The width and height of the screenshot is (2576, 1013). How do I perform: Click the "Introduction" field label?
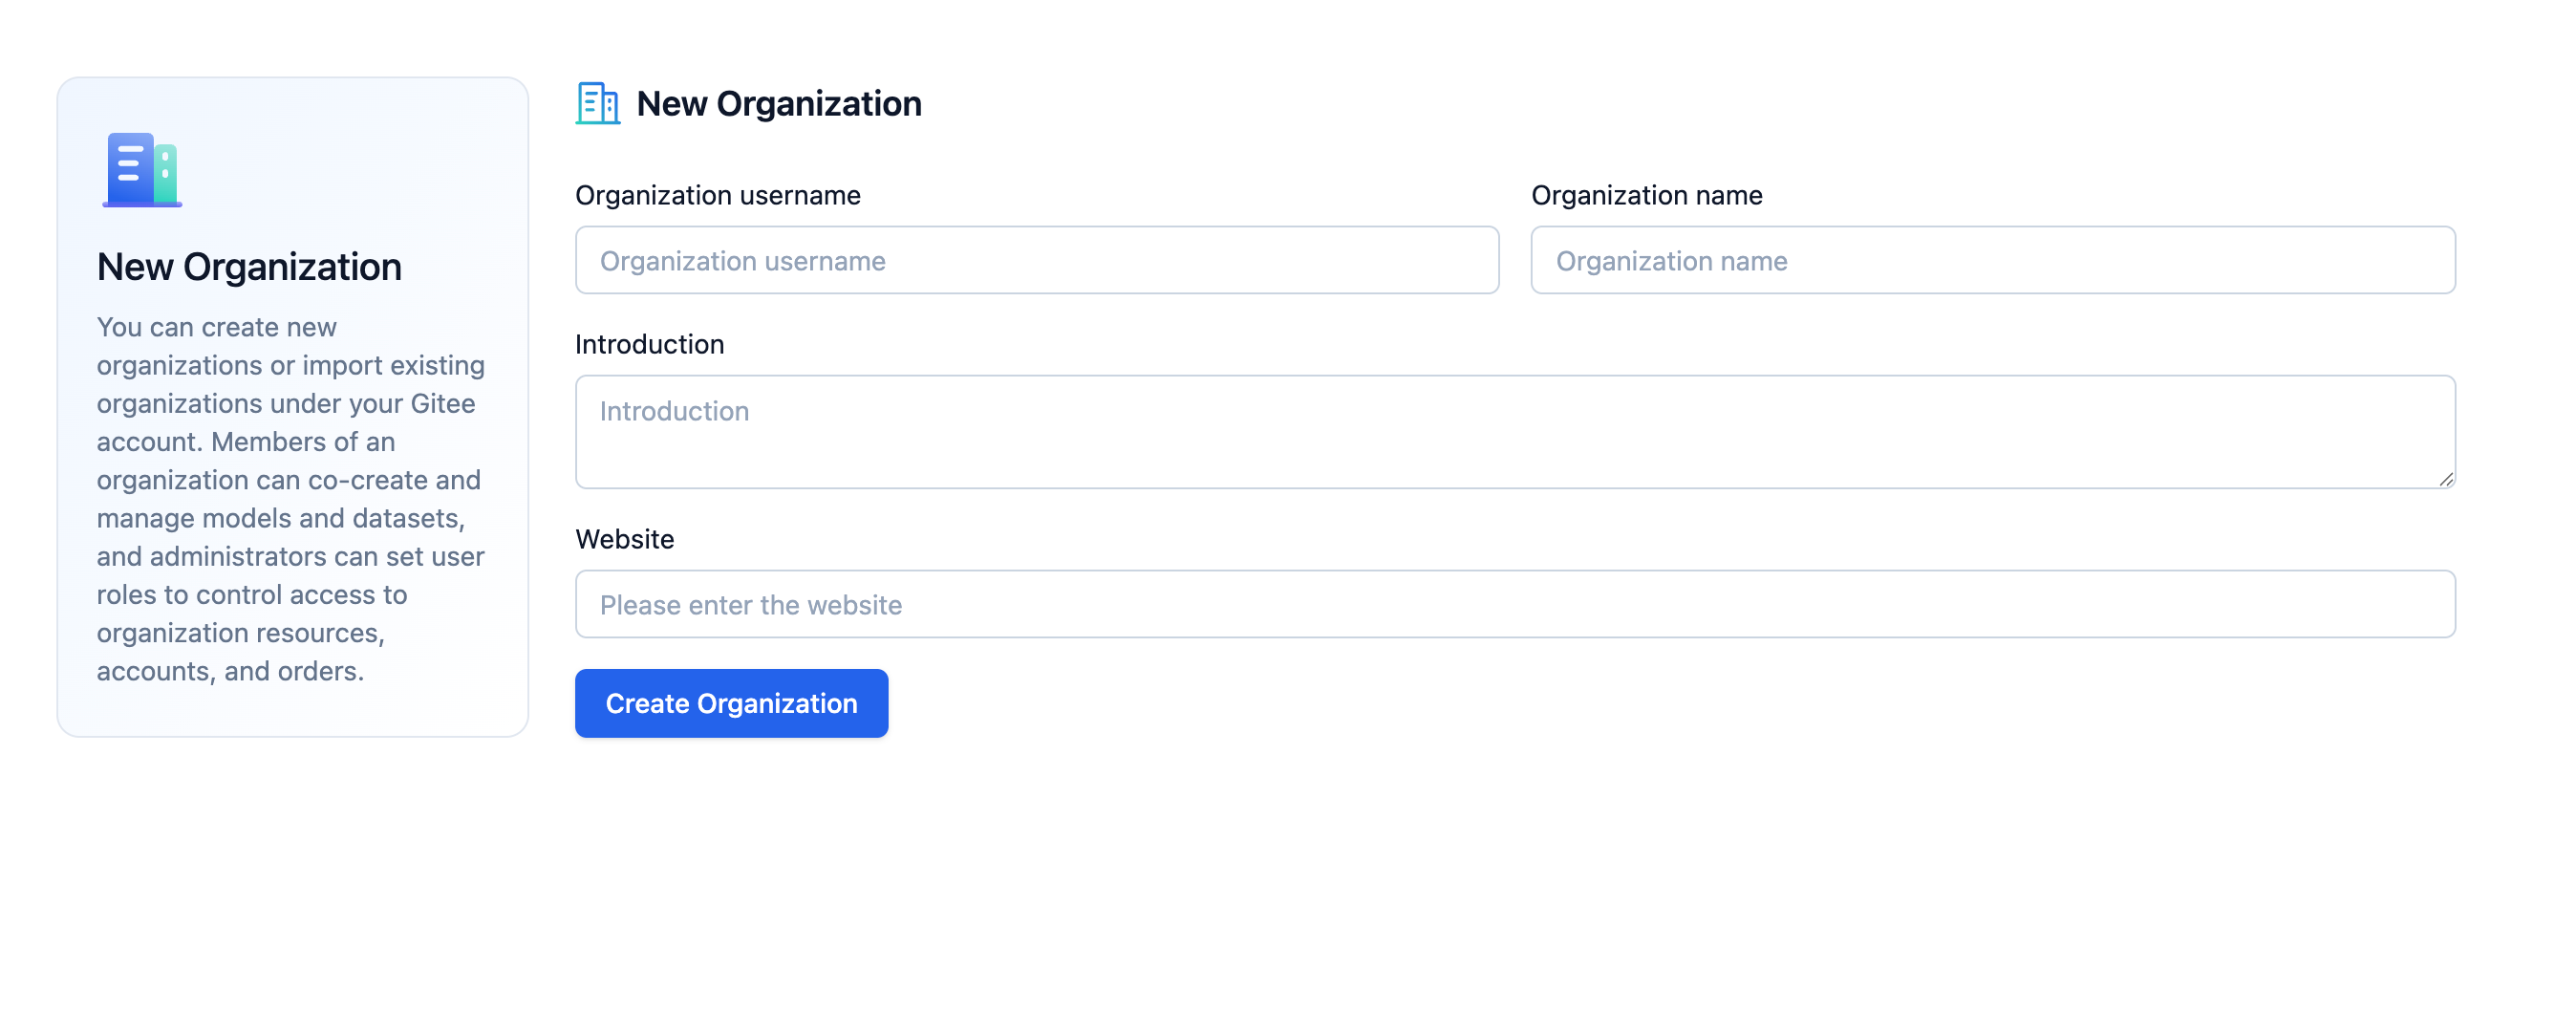pos(649,344)
